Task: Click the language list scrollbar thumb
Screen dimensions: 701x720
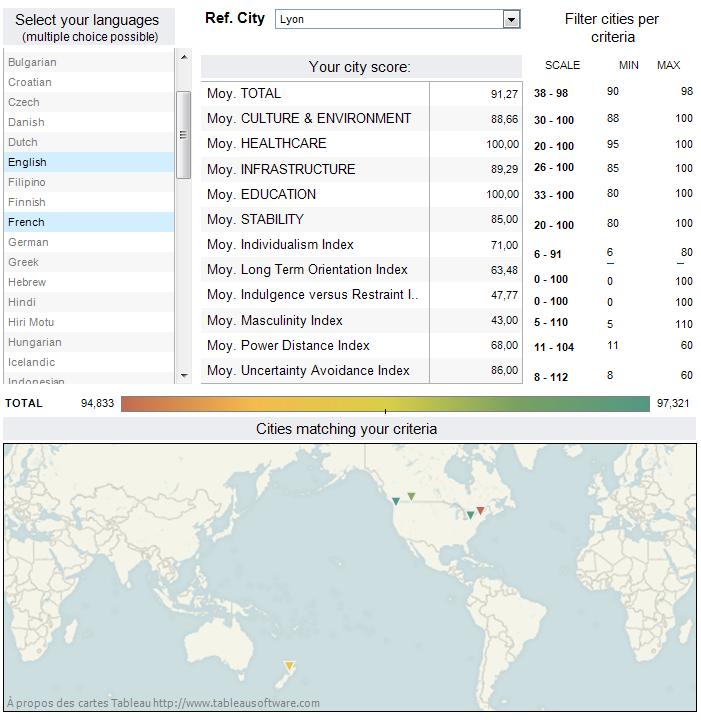Action: 184,135
